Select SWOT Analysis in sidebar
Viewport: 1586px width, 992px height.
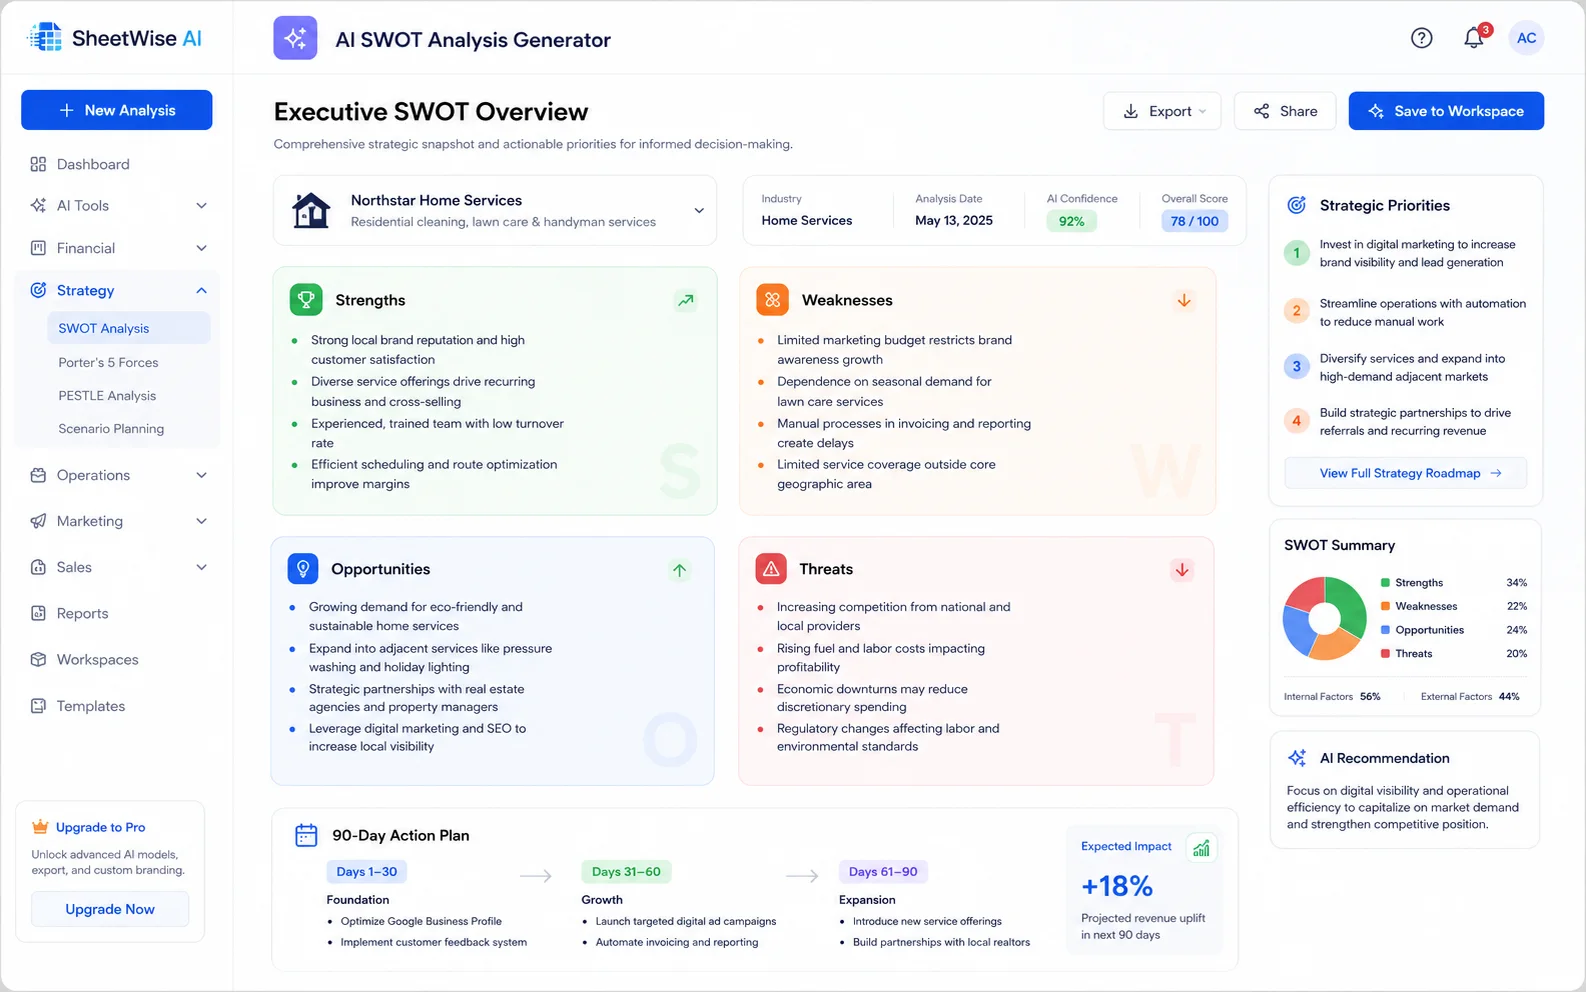pos(128,328)
